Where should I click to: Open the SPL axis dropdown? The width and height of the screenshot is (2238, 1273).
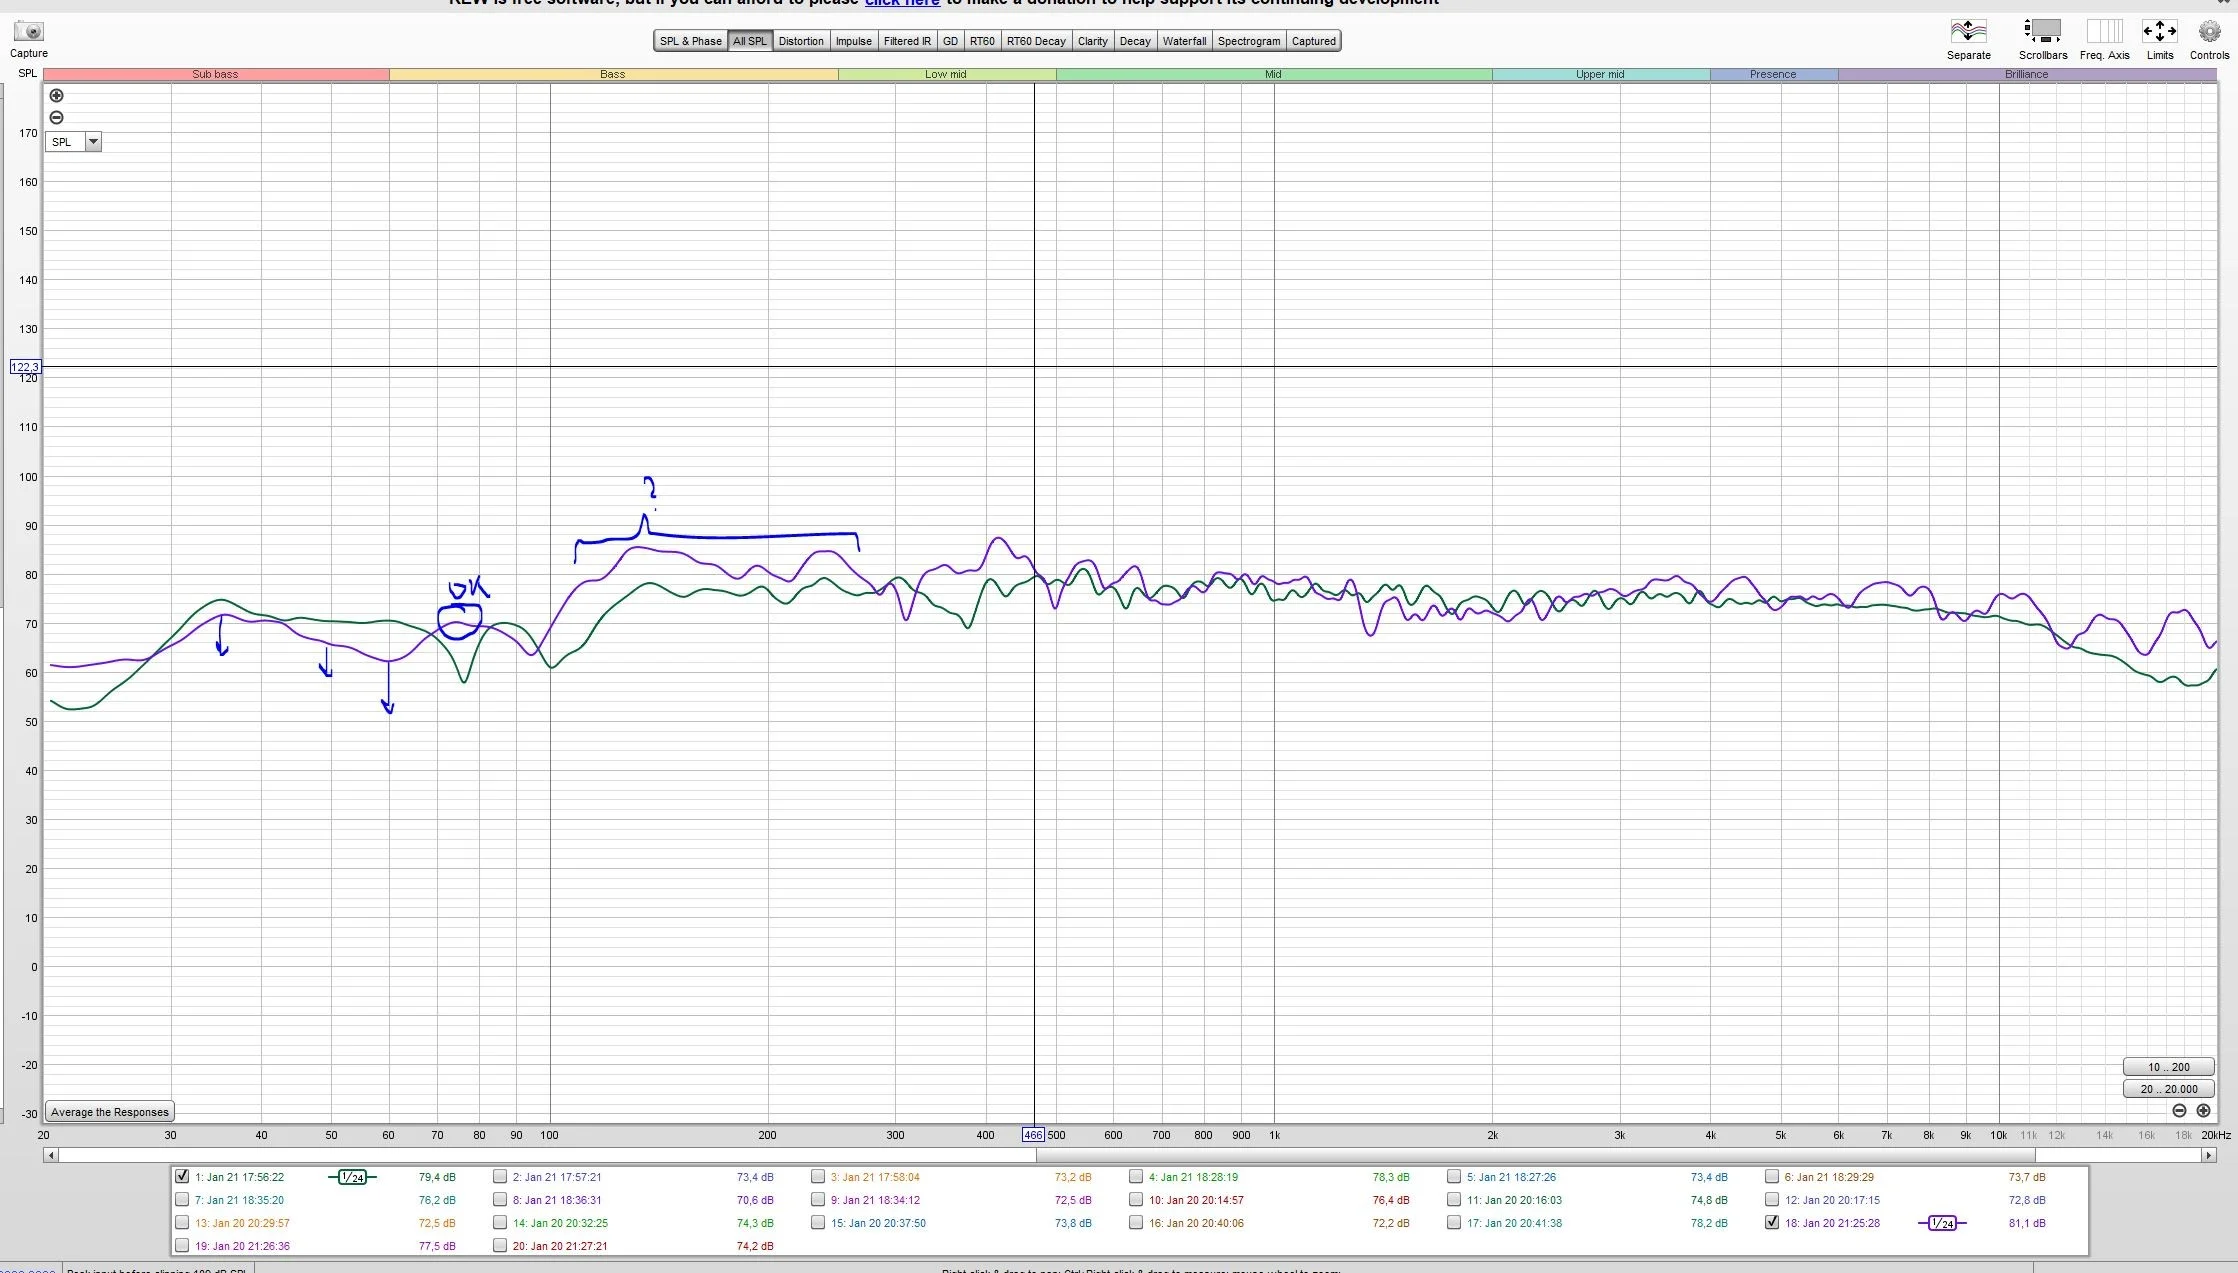click(93, 142)
